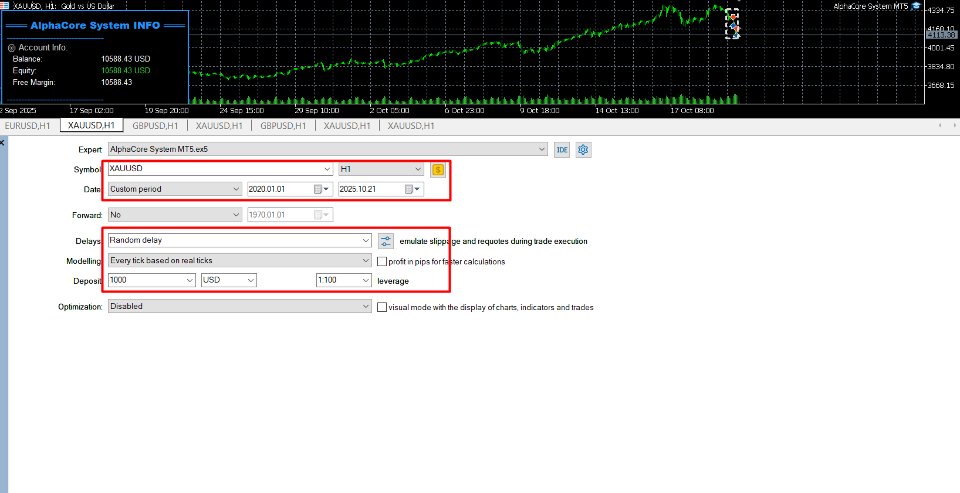960x493 pixels.
Task: Open the IDE button to edit expert
Action: click(561, 149)
